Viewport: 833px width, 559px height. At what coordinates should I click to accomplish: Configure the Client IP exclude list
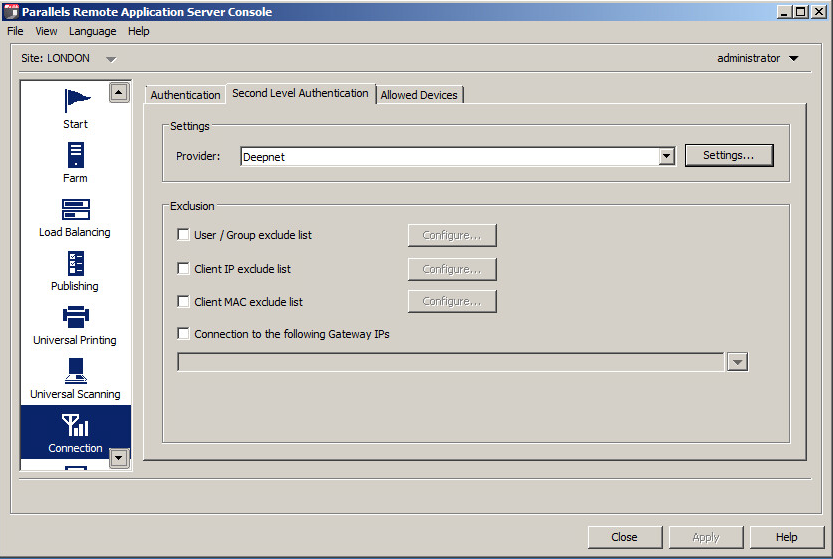click(x=452, y=269)
